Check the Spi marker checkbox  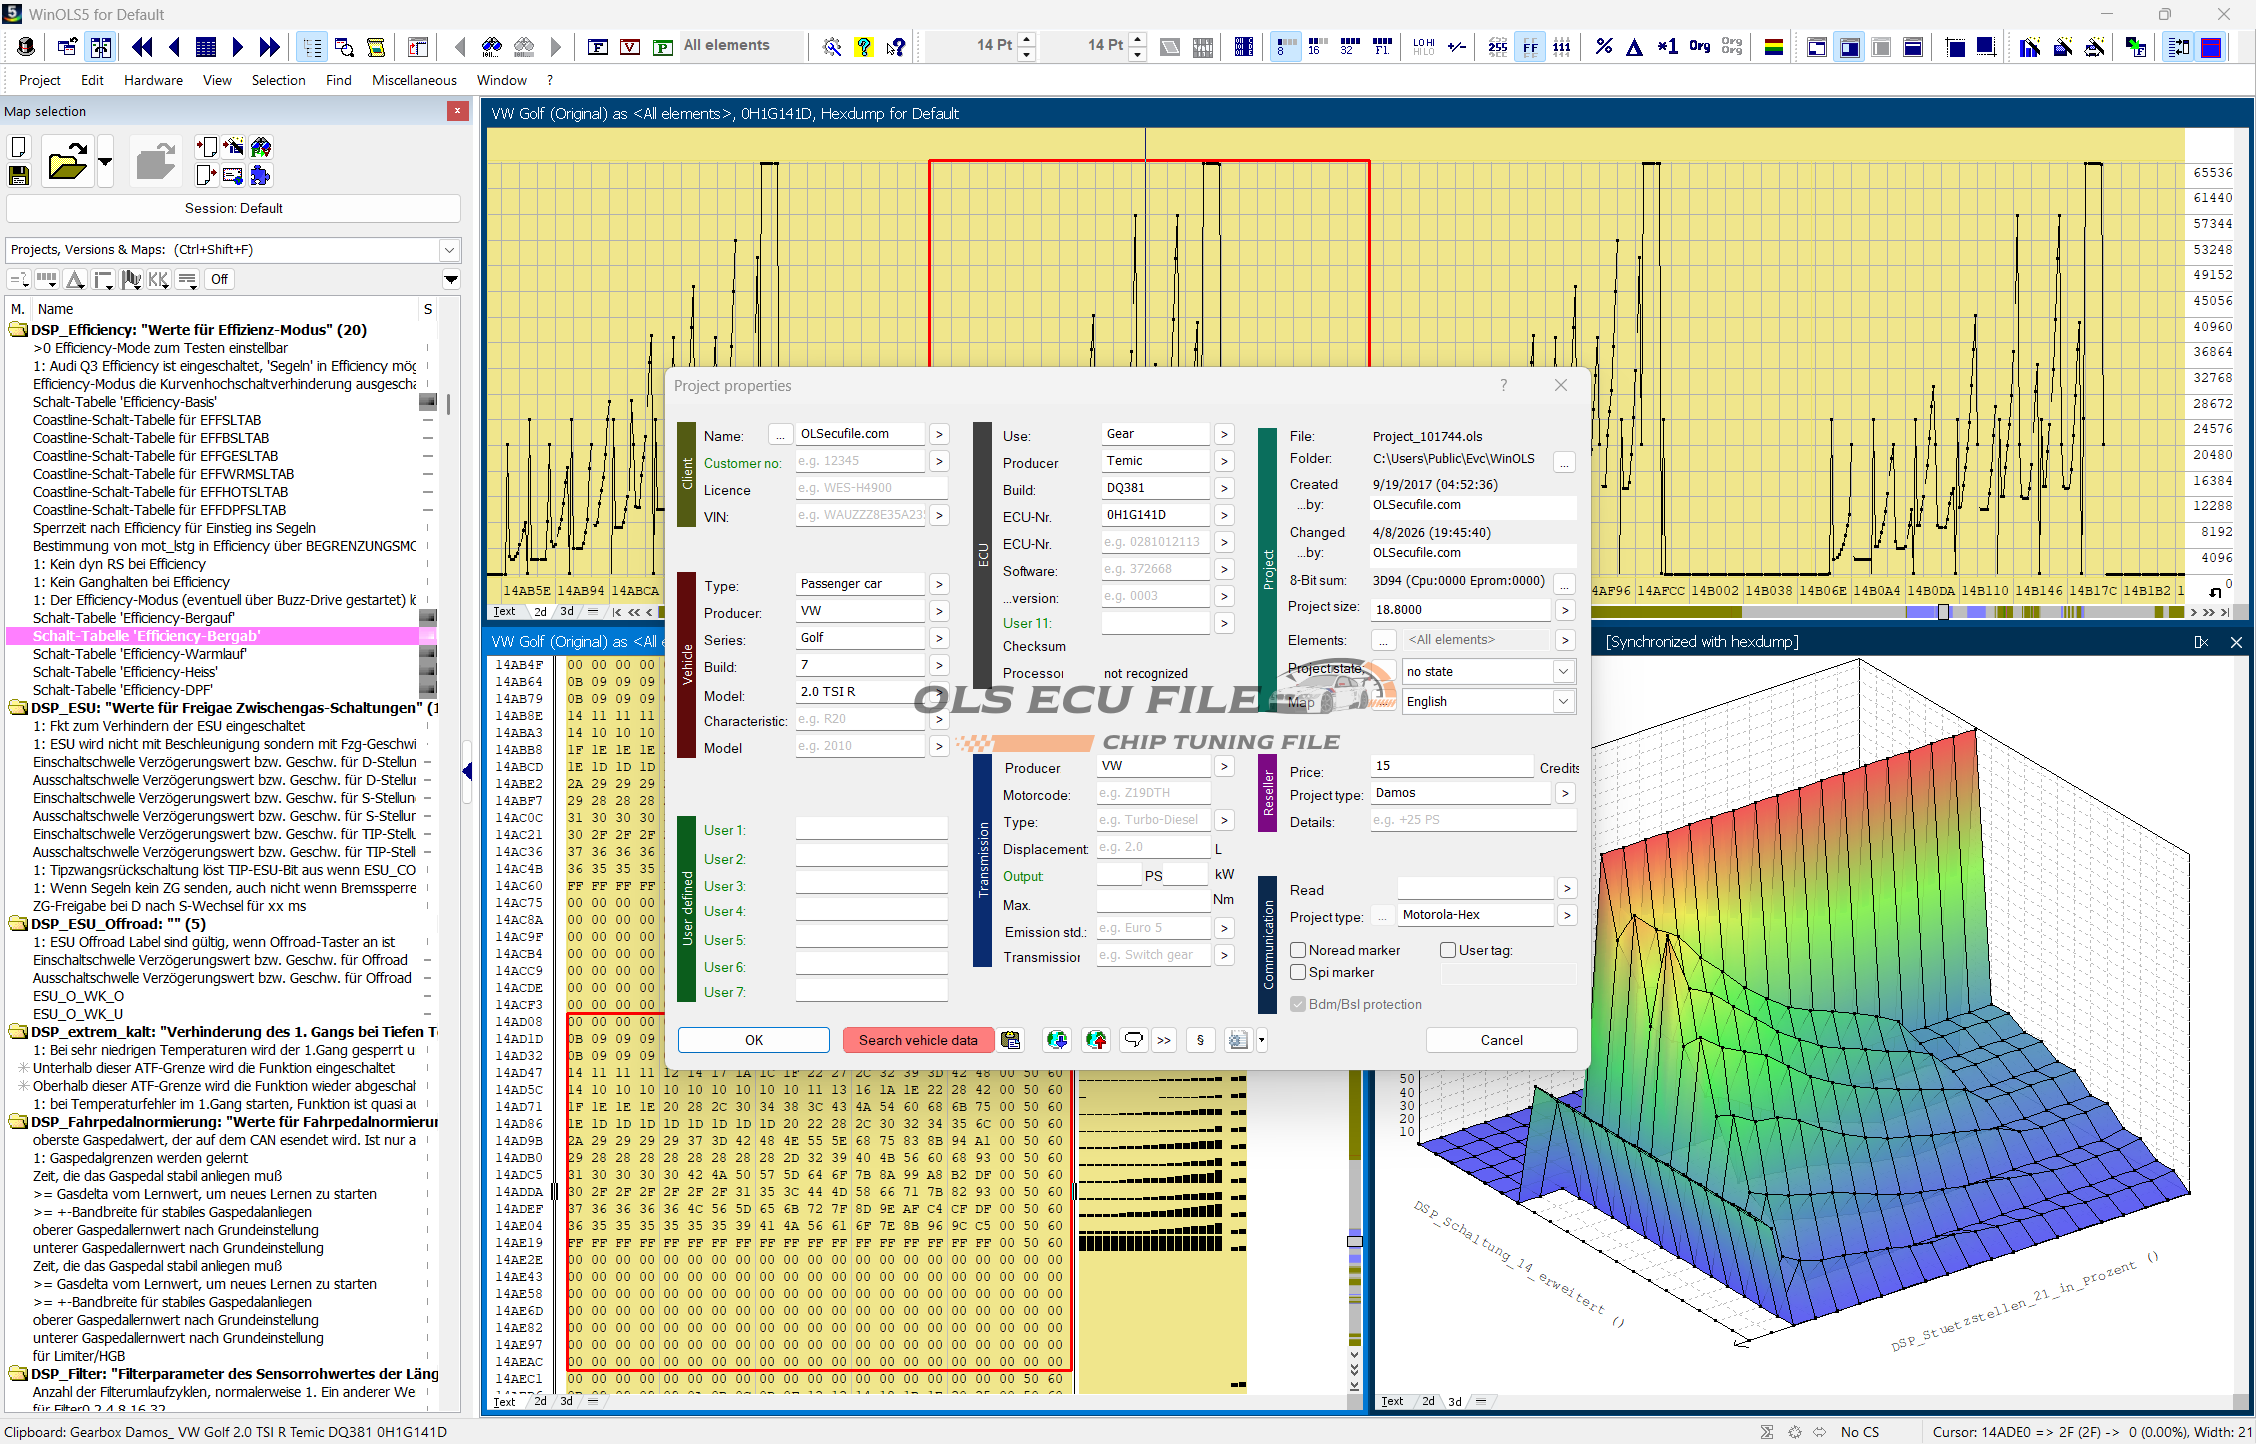[x=1298, y=972]
